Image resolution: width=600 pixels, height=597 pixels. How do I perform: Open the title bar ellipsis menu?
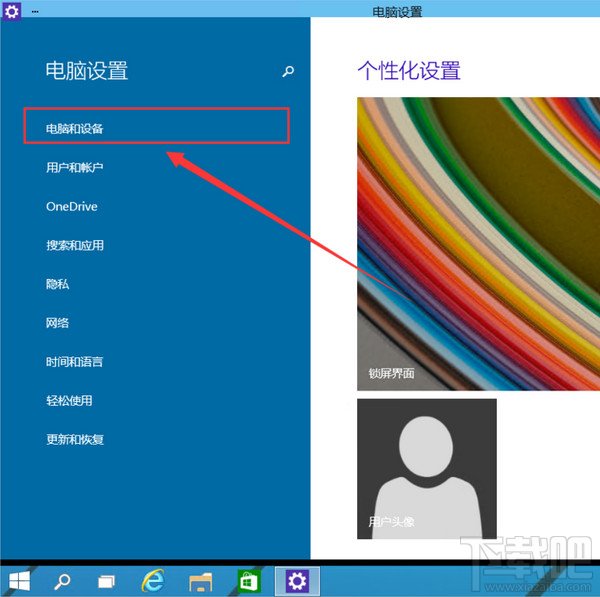[x=35, y=11]
